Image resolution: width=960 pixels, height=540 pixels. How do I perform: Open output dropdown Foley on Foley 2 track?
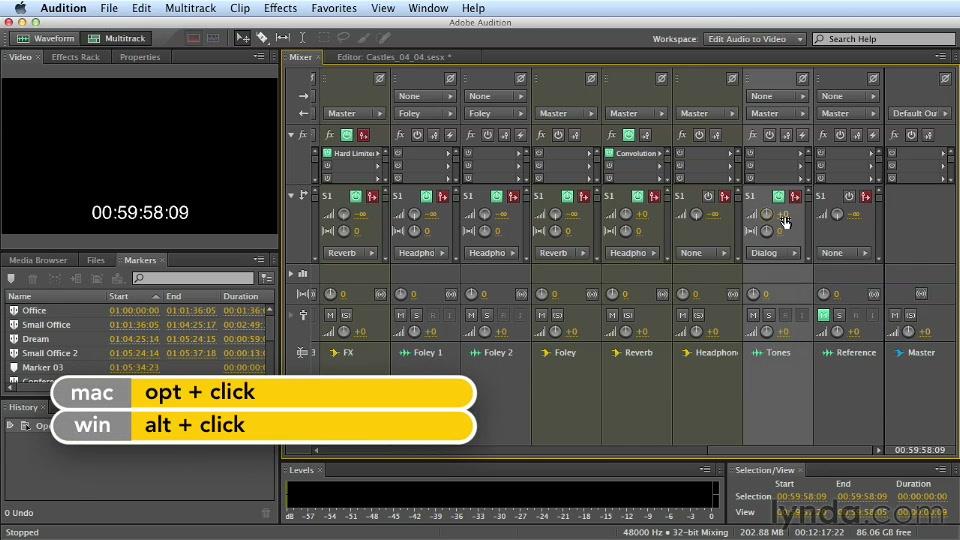click(x=495, y=113)
